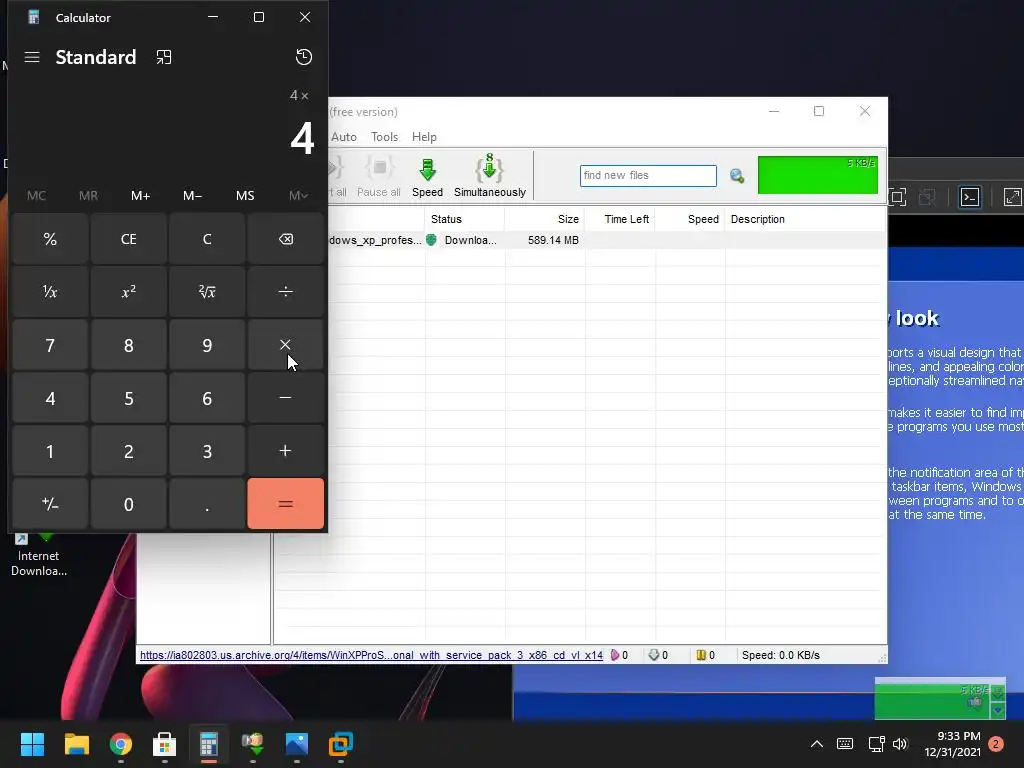
Task: Open the M memory list dropdown
Action: point(298,195)
